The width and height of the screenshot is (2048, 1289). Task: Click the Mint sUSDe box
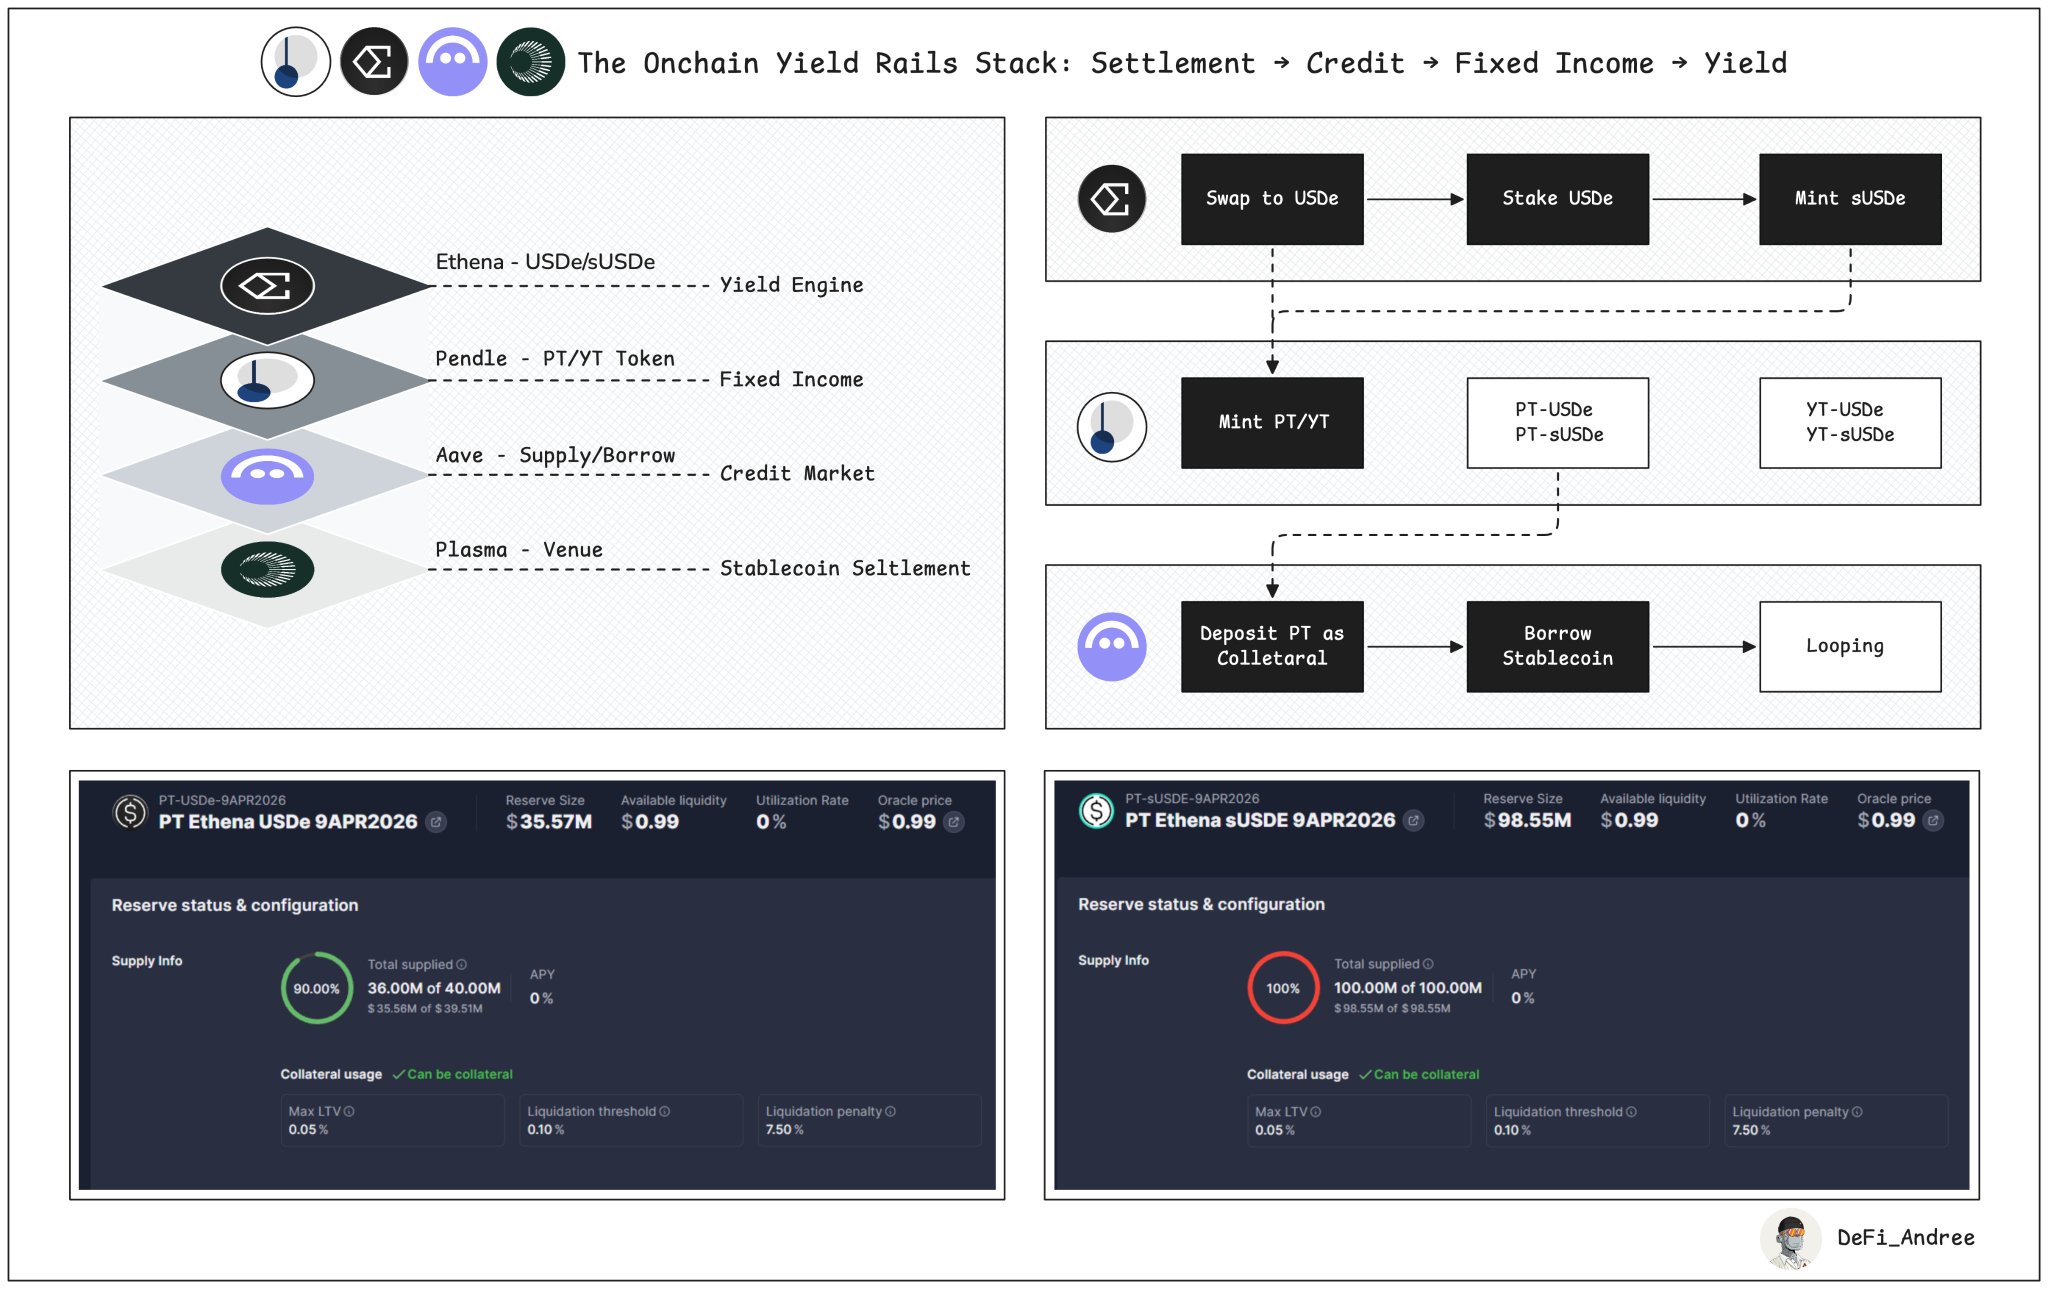tap(1849, 199)
